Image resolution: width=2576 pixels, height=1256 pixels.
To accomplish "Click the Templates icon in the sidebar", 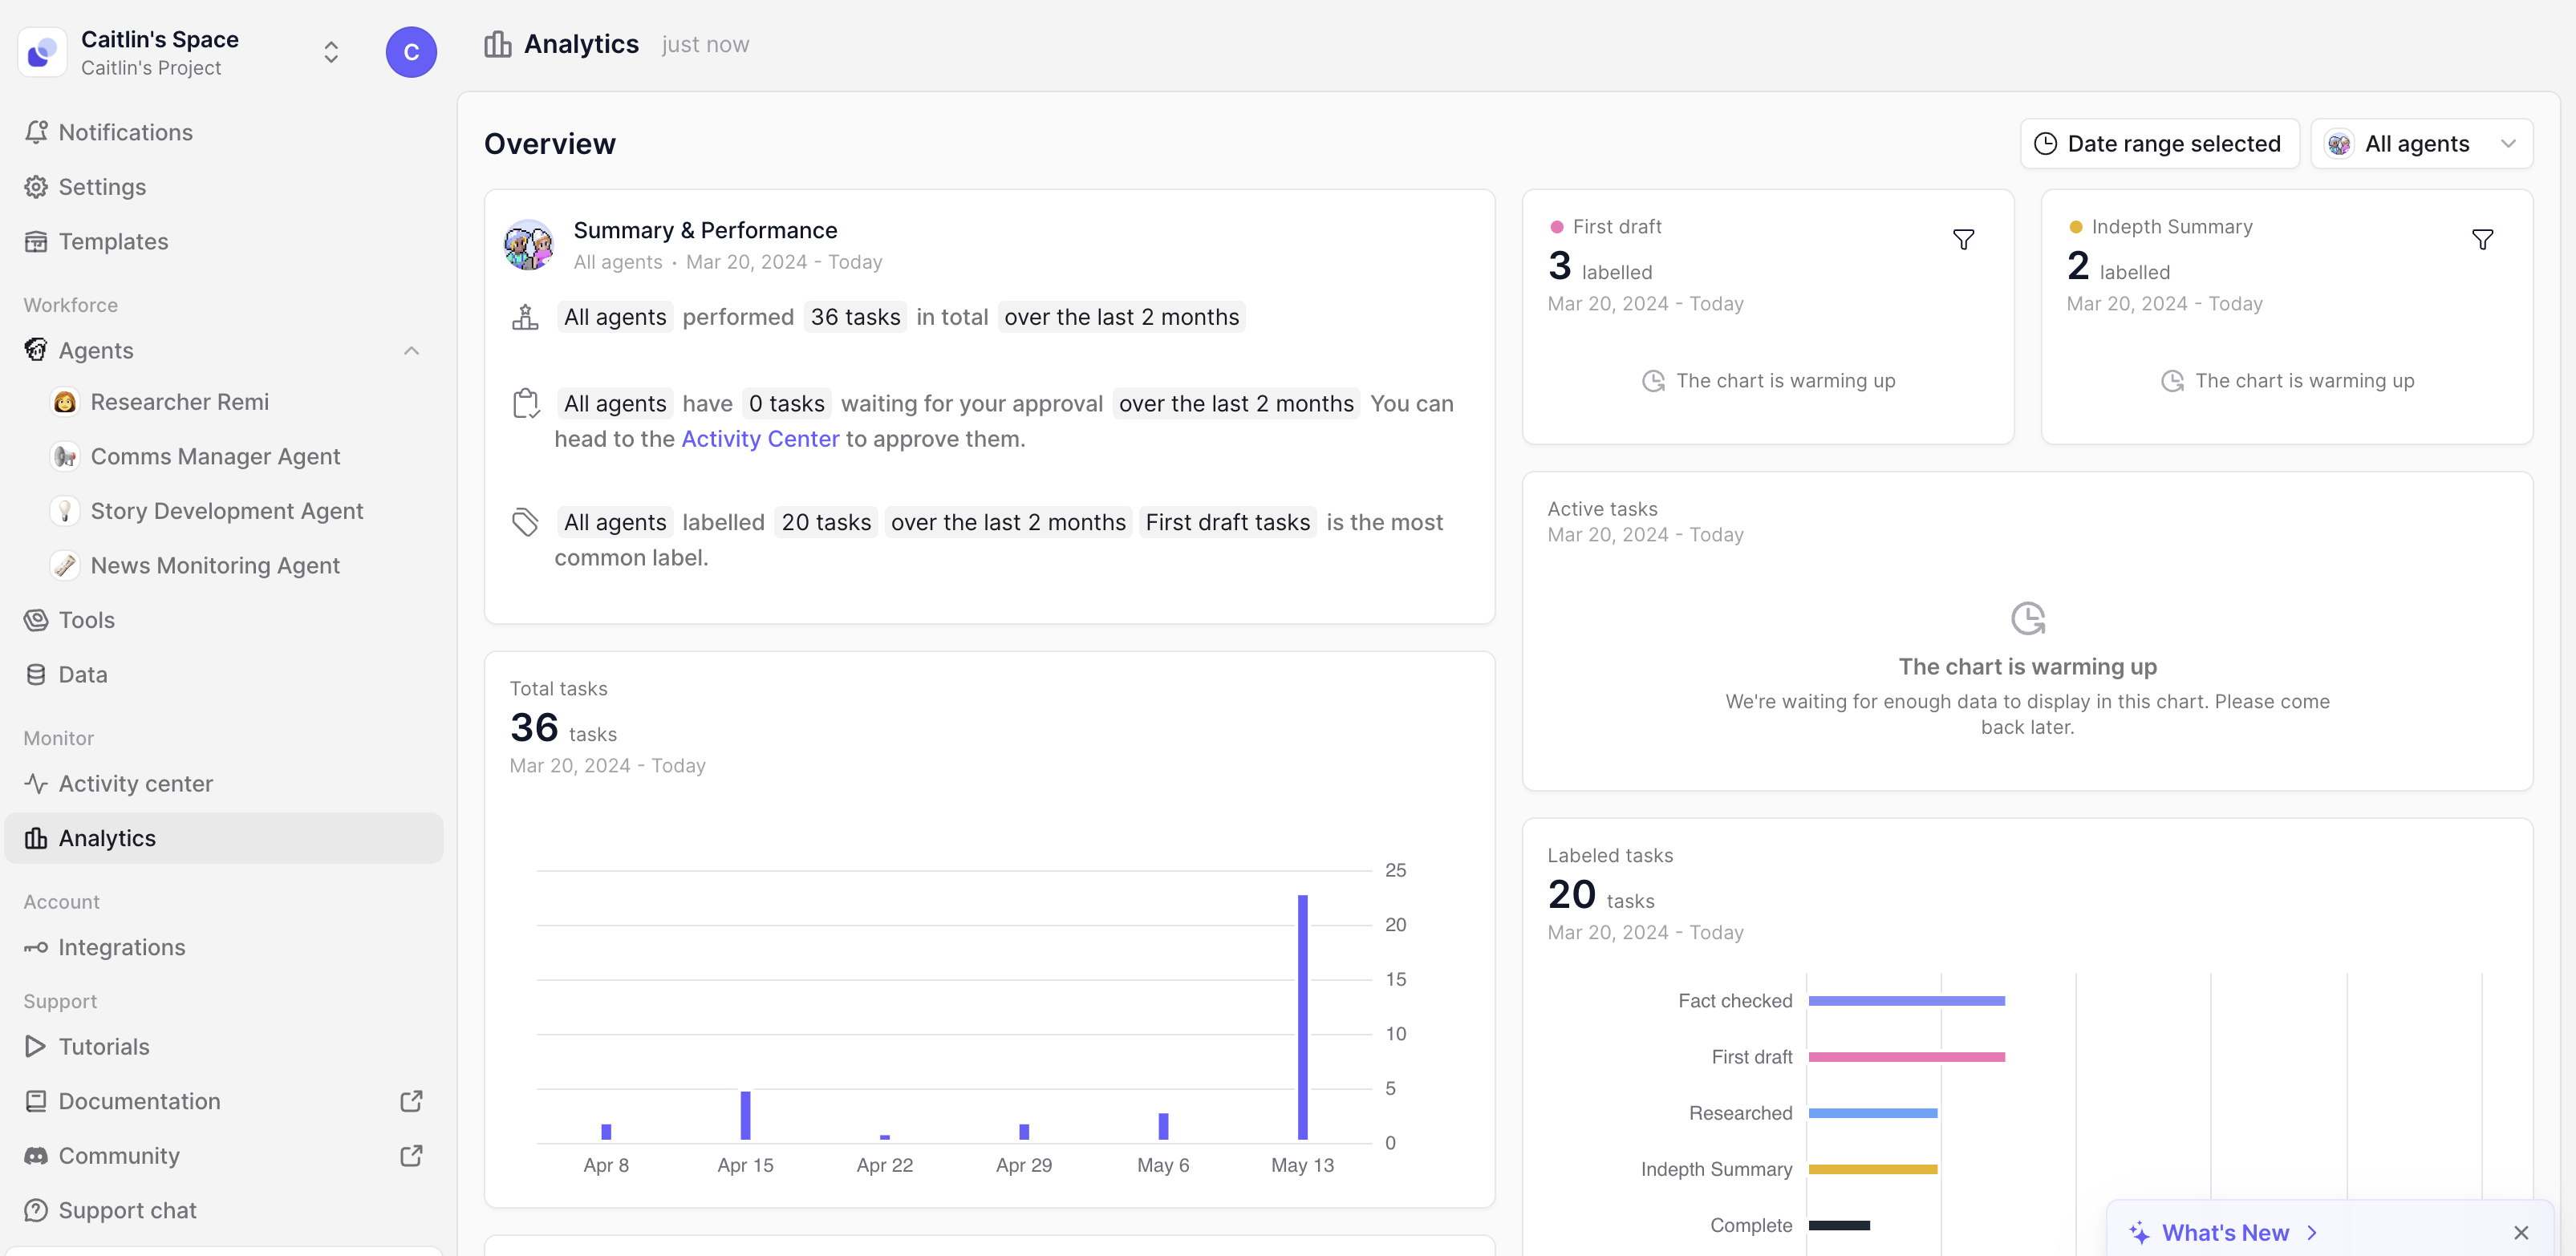I will point(36,241).
